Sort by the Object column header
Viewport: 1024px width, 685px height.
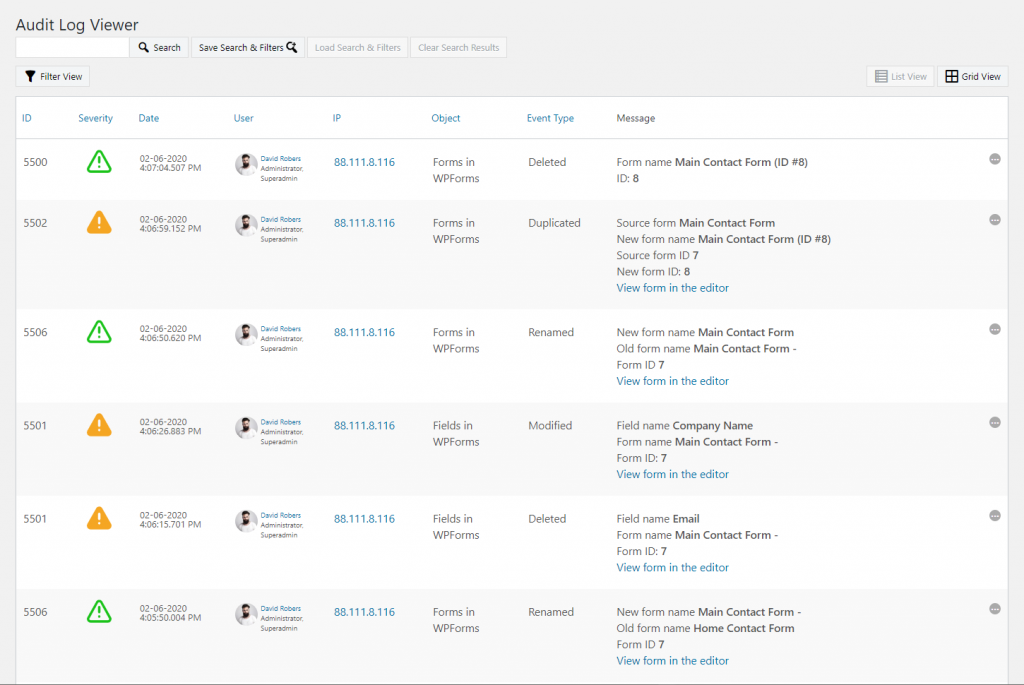(x=445, y=118)
